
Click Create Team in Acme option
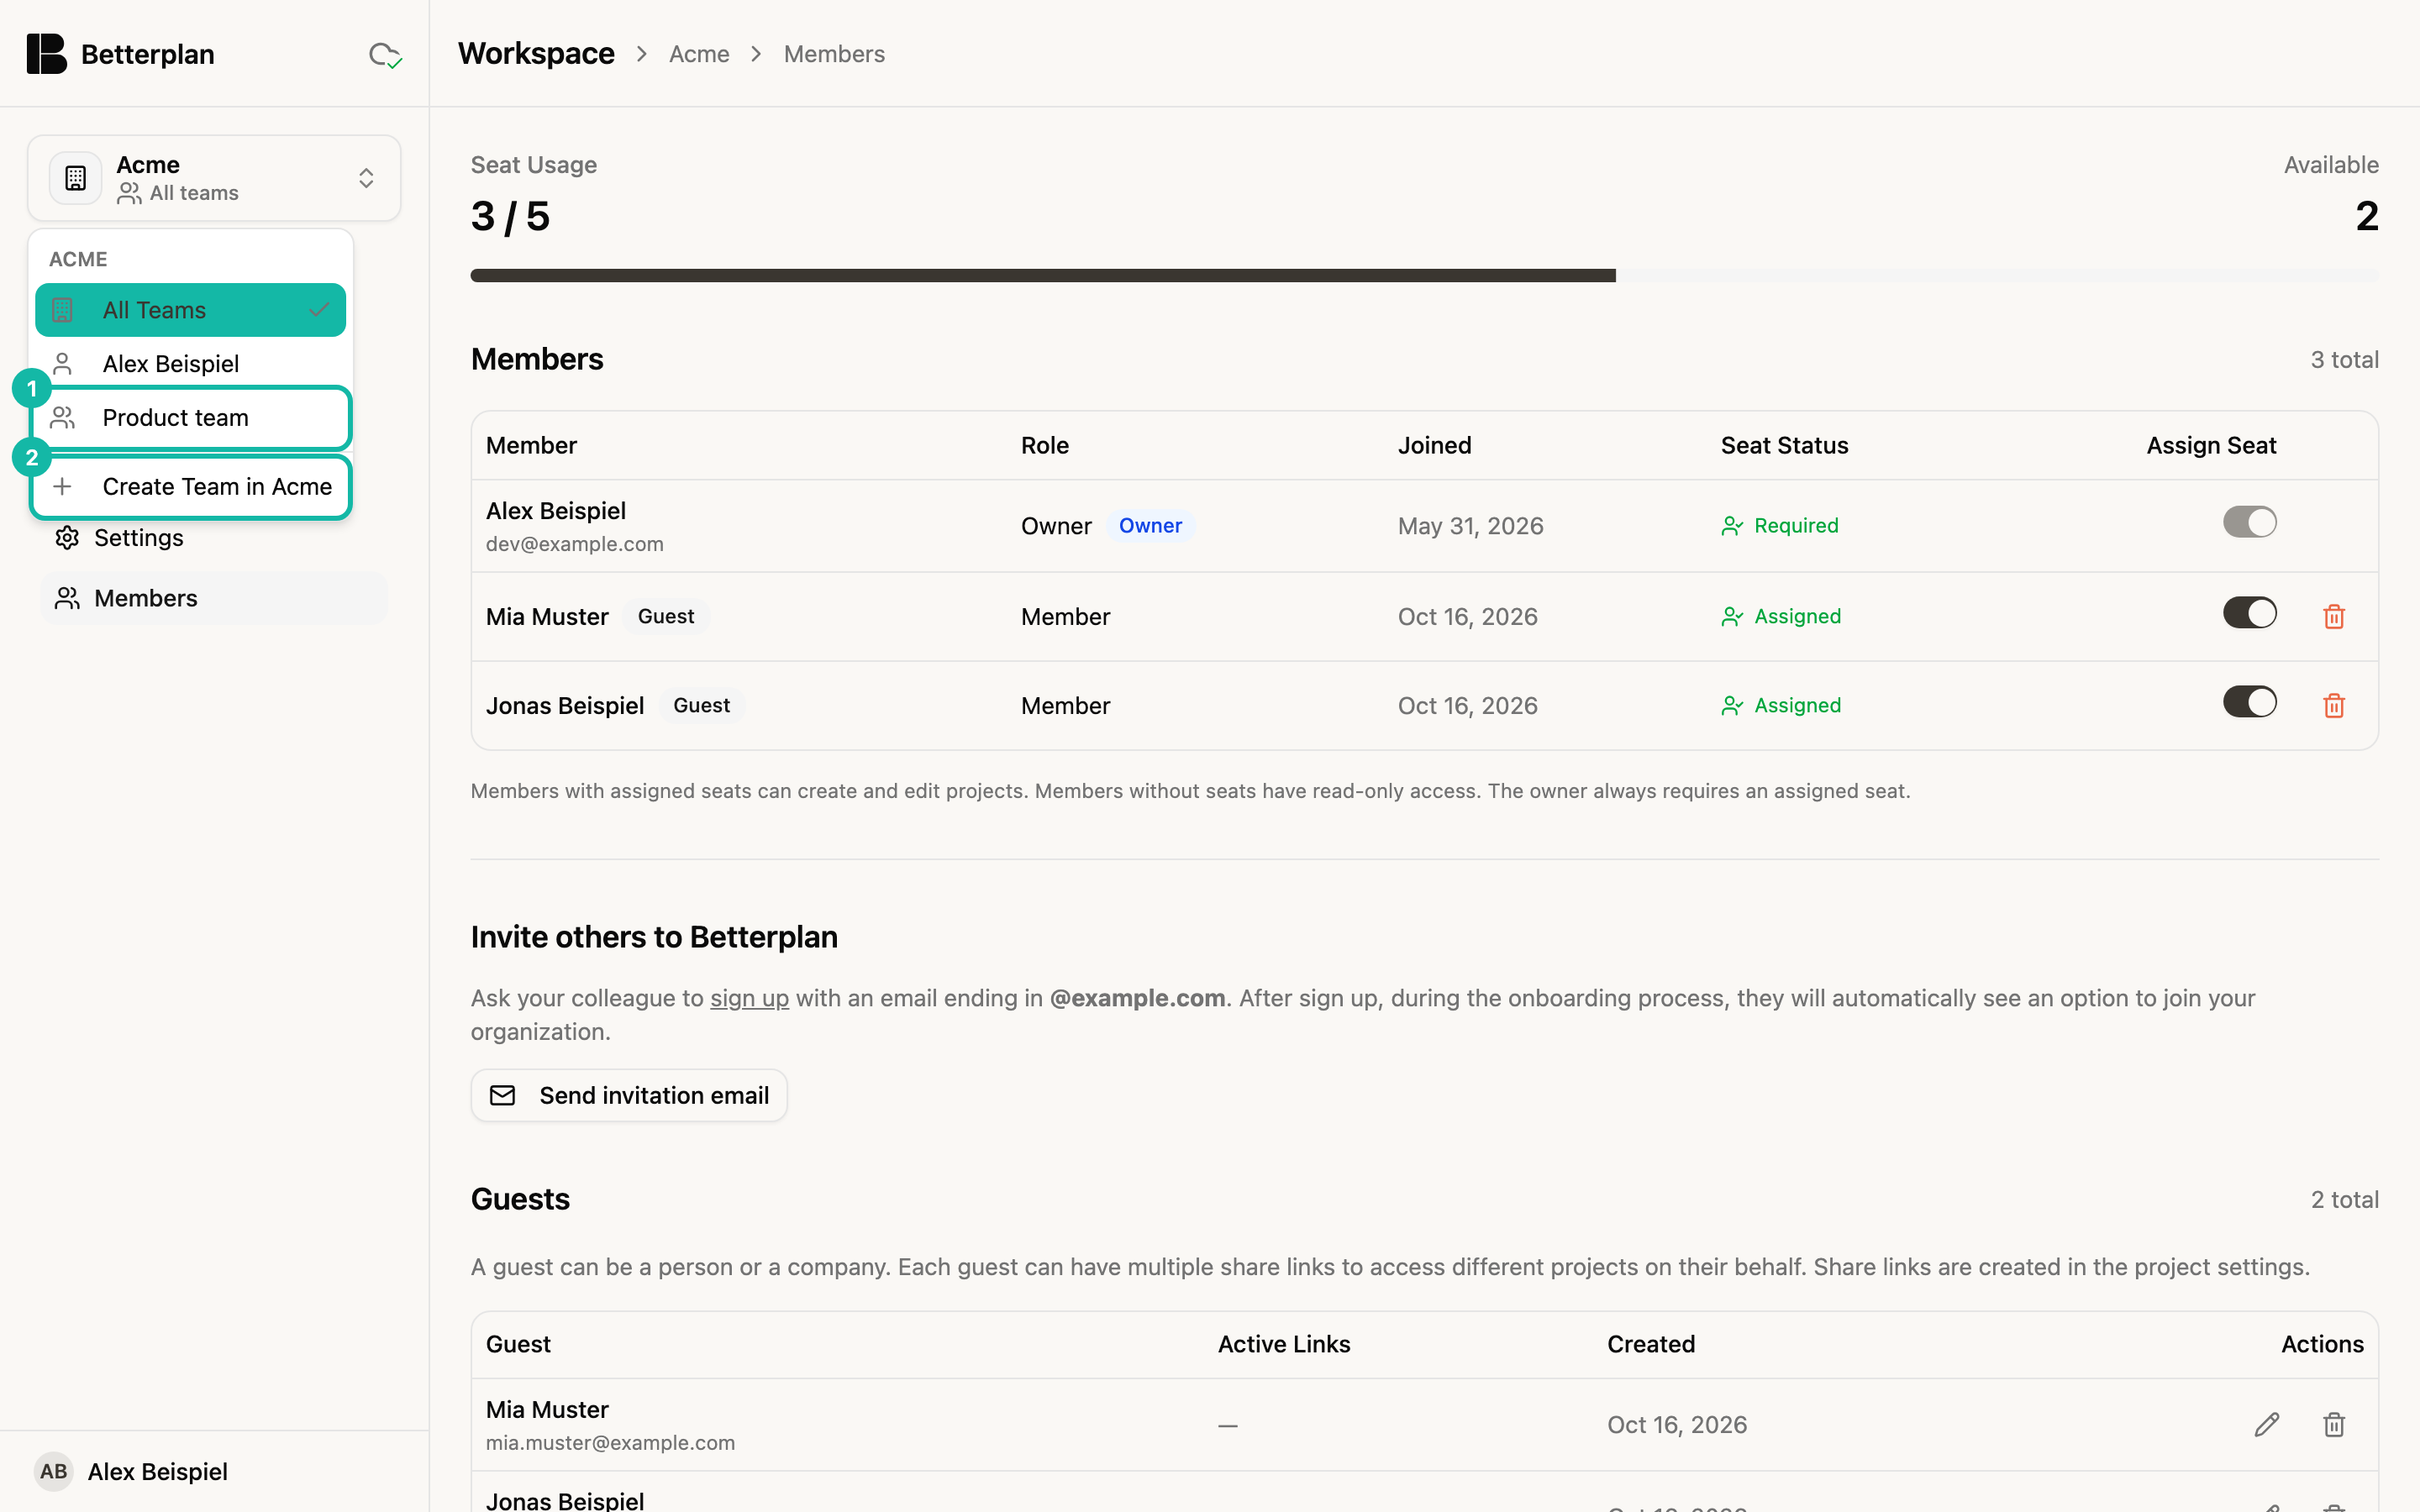[190, 487]
